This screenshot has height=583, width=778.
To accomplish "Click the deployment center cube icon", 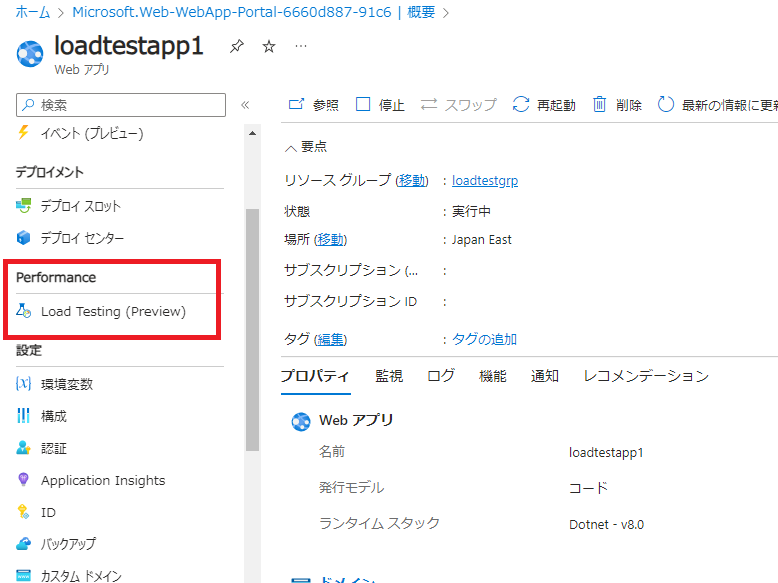I will click(23, 238).
